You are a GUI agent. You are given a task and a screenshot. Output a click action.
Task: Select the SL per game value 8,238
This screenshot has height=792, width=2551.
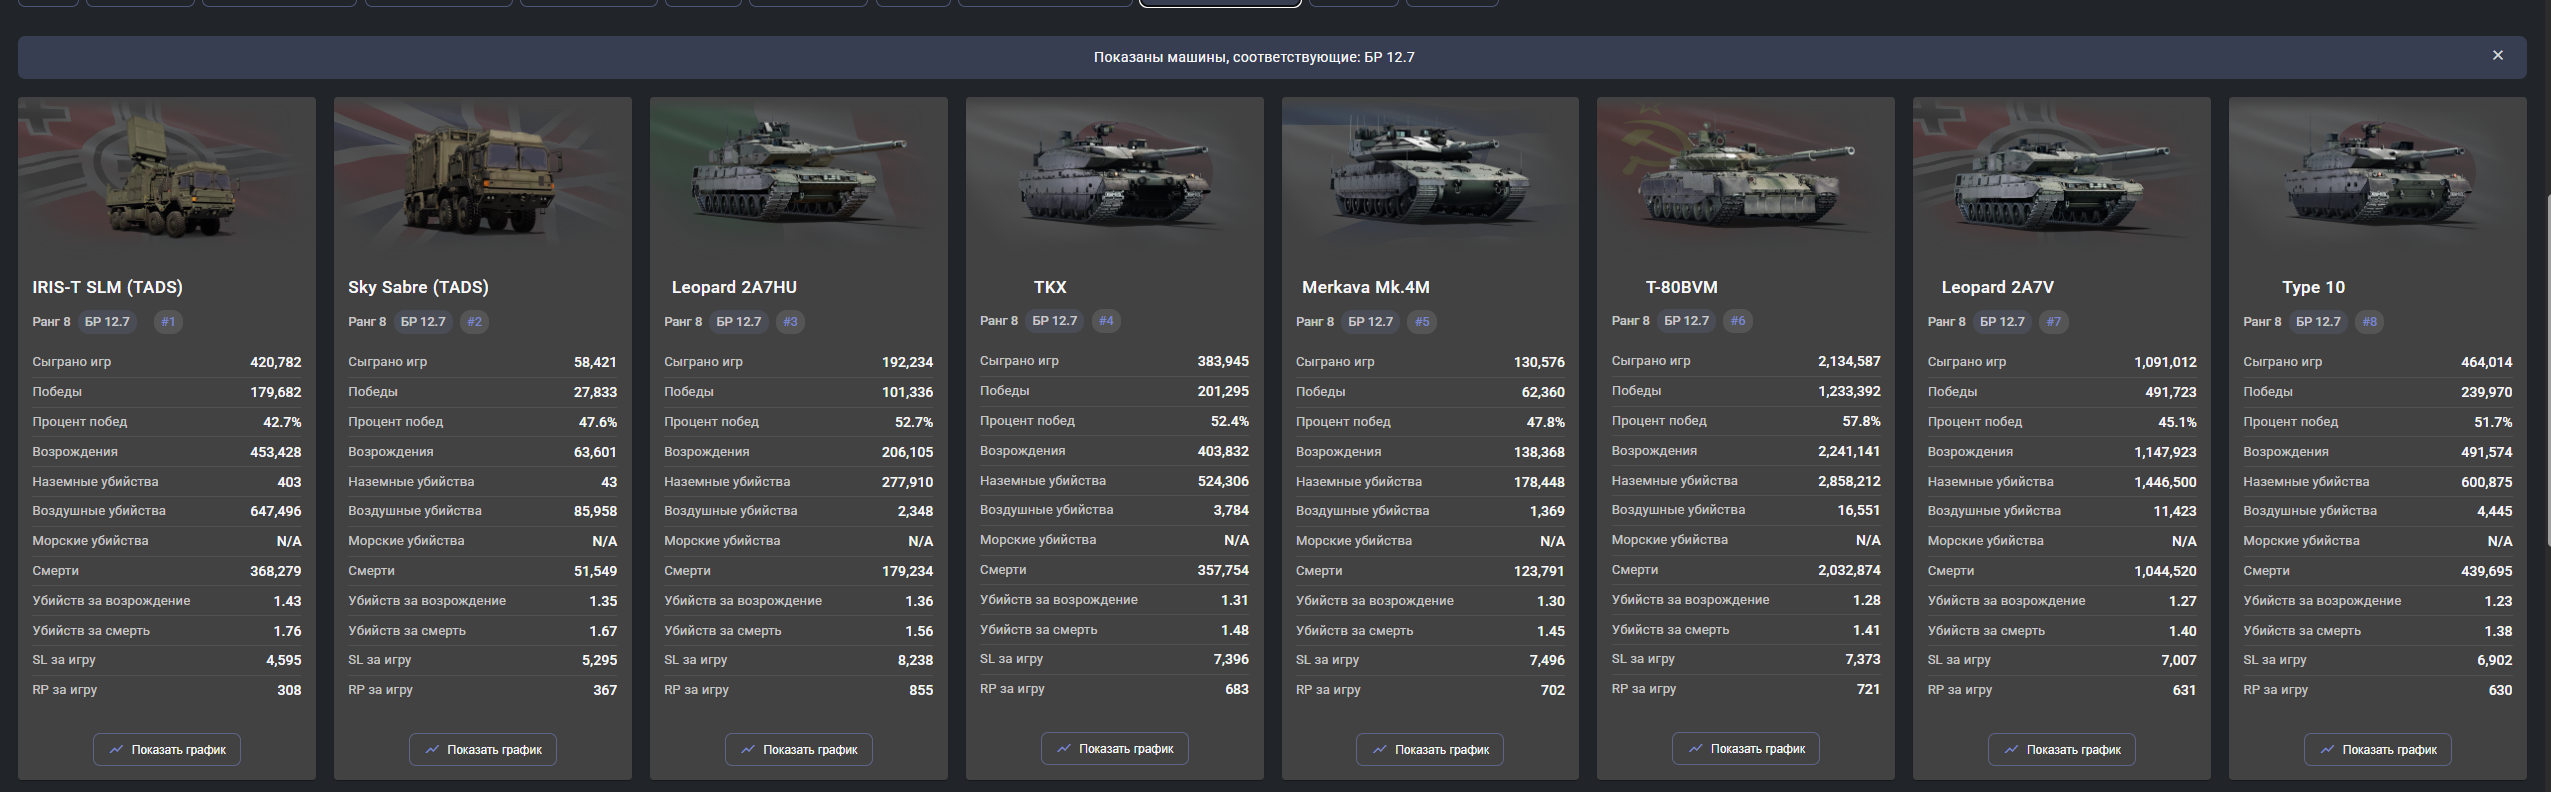(915, 660)
